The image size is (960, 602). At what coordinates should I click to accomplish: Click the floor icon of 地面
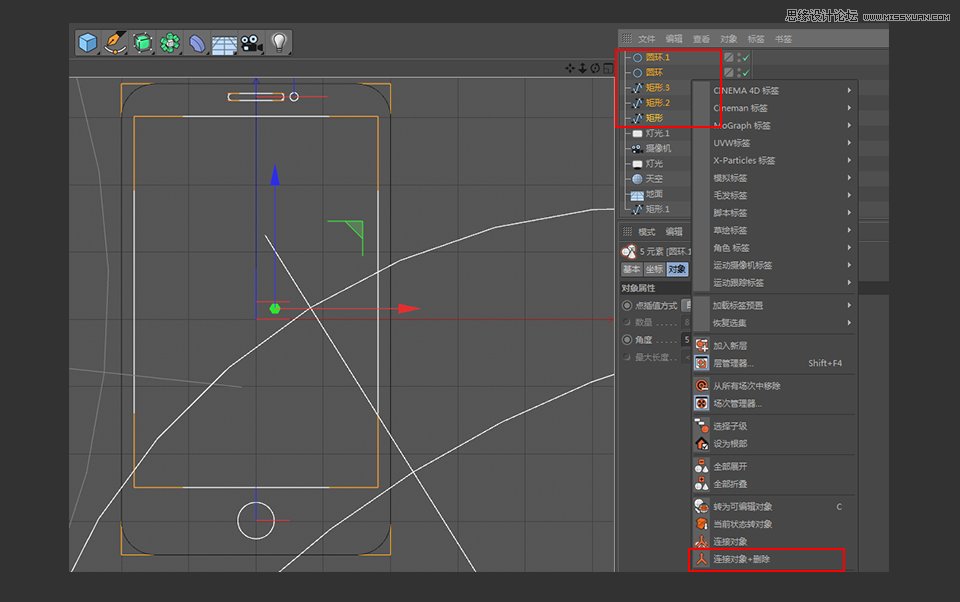coord(637,195)
